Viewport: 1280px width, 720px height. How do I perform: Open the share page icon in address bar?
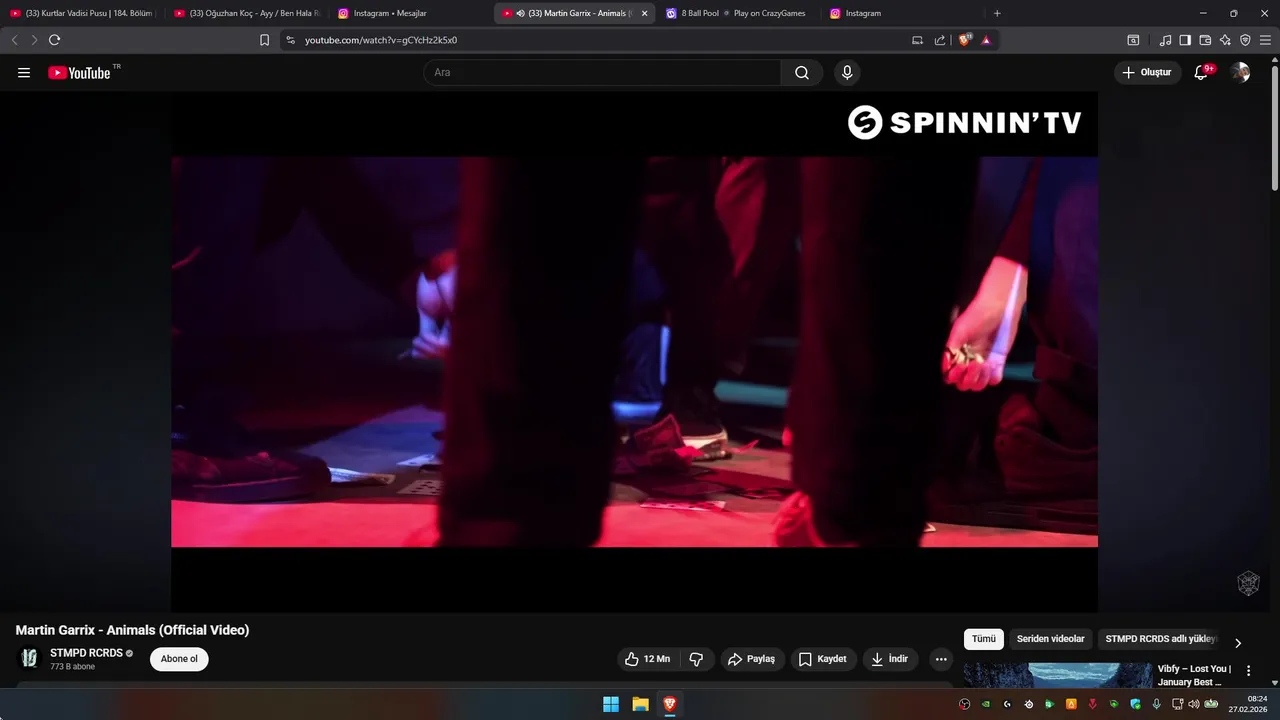click(940, 40)
